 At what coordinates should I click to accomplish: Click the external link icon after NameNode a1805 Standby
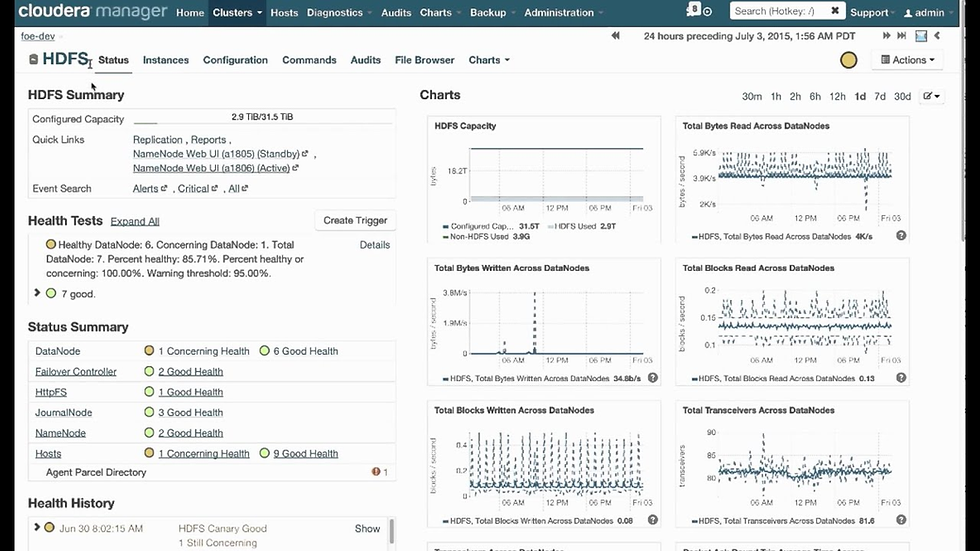[305, 153]
